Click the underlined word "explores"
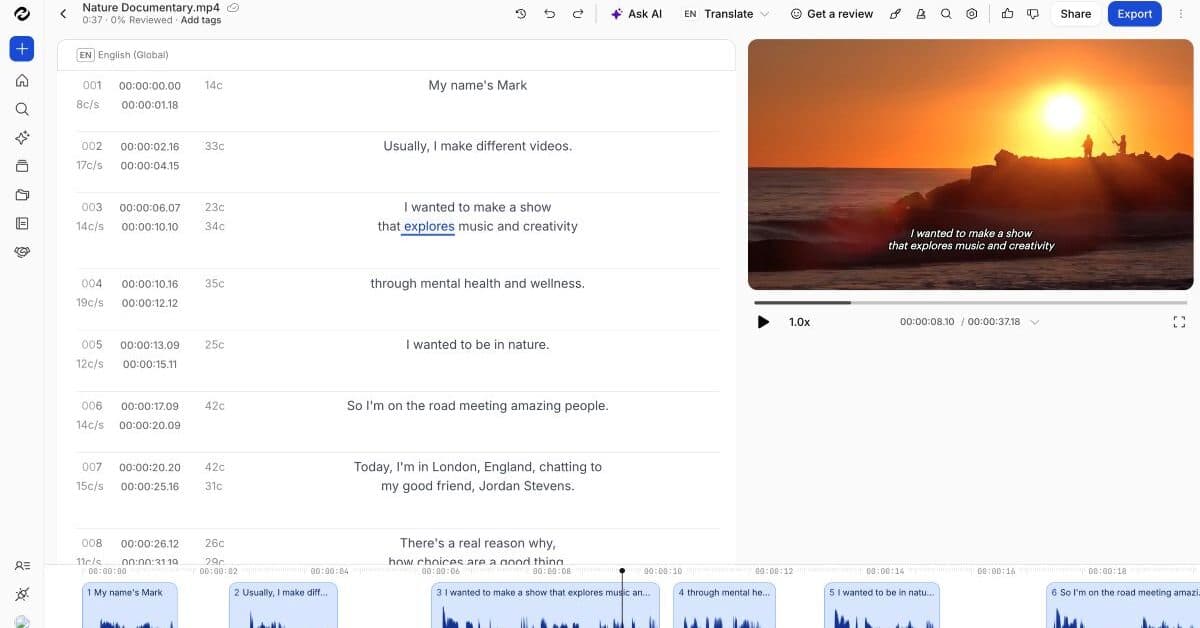 [x=429, y=226]
